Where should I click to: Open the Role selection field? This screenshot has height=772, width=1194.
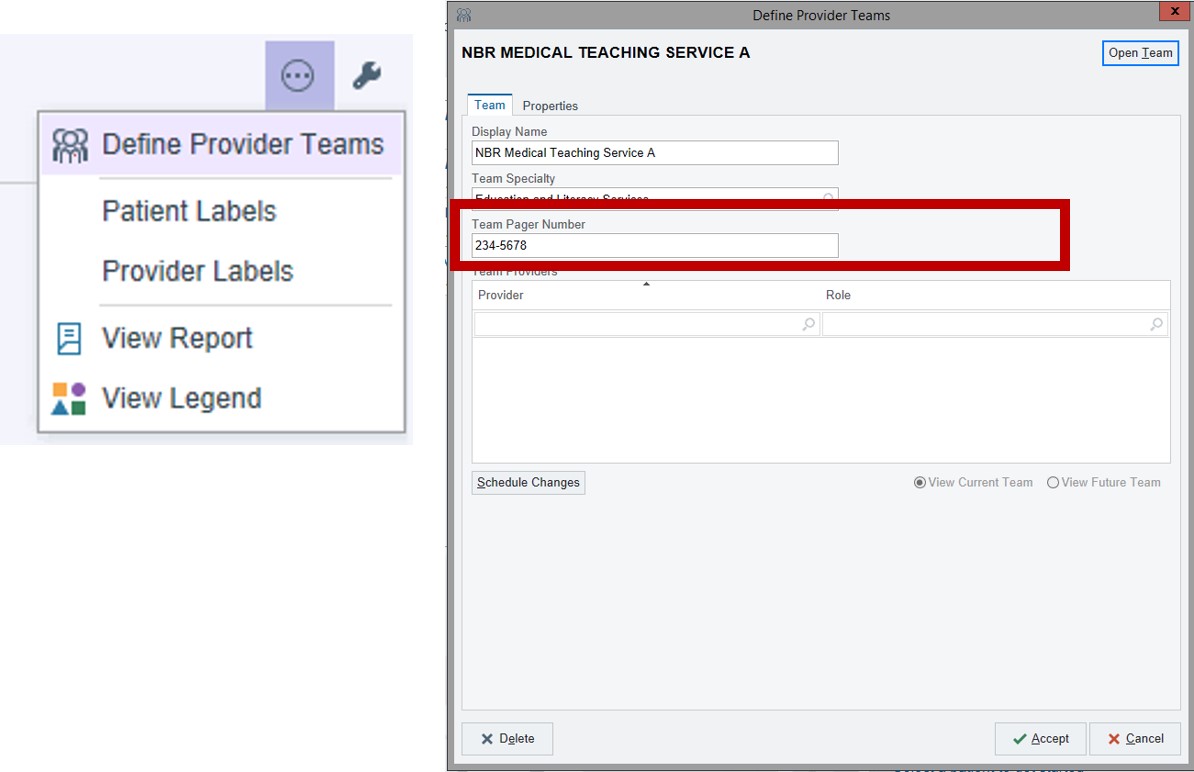pos(990,324)
